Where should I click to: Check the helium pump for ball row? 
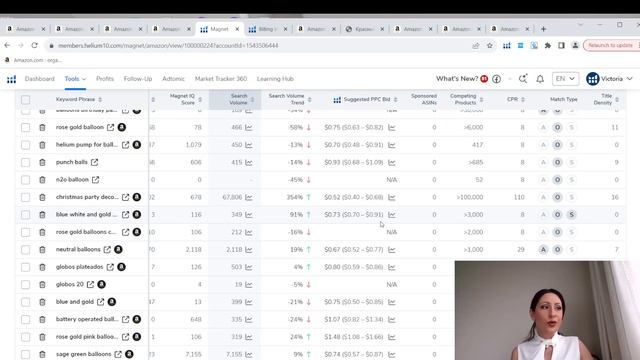25,145
